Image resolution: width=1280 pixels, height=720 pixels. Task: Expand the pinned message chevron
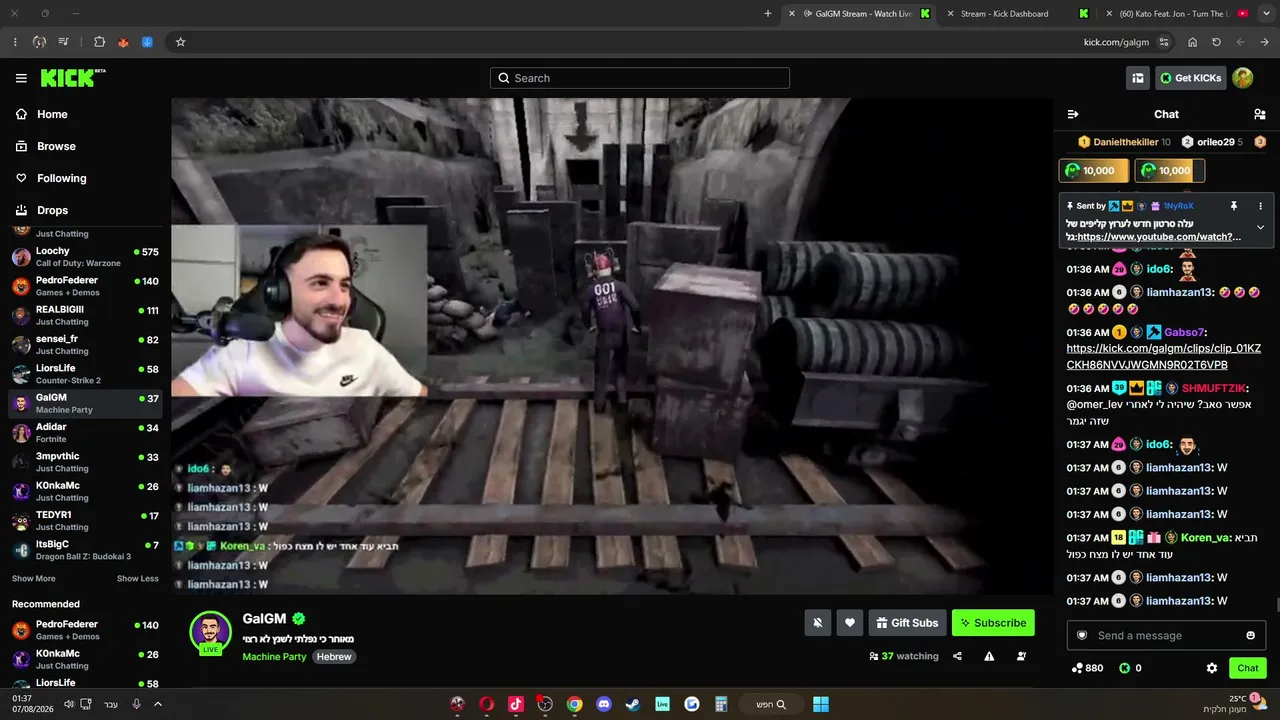click(x=1260, y=227)
